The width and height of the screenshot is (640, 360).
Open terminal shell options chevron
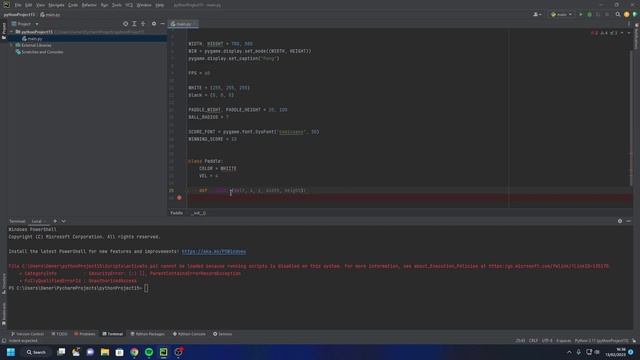pyautogui.click(x=64, y=221)
